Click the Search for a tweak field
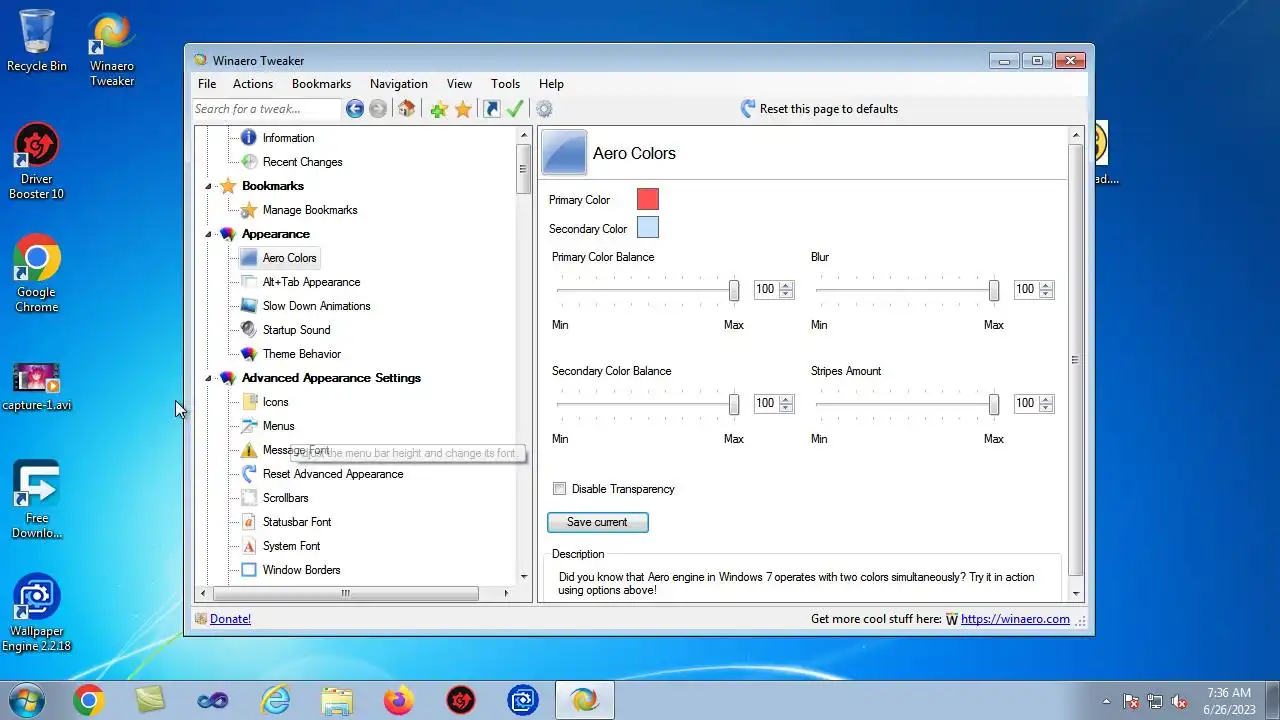The width and height of the screenshot is (1280, 720). [267, 109]
